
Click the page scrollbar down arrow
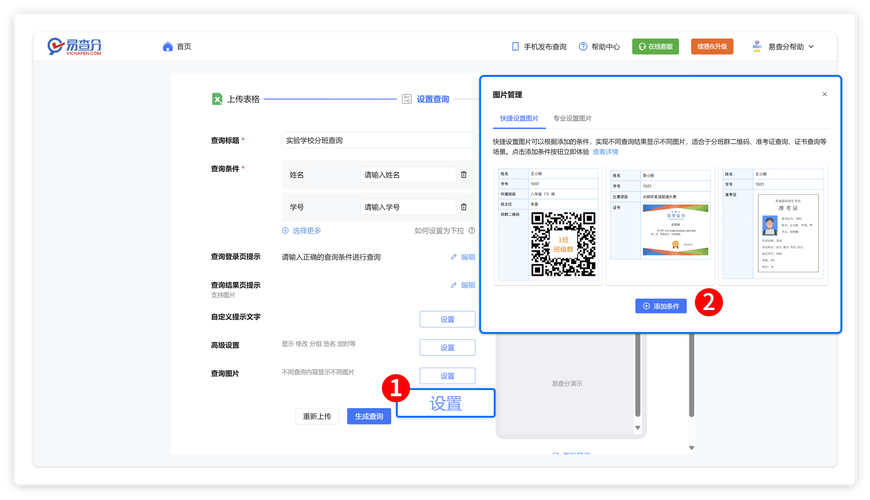tap(691, 448)
